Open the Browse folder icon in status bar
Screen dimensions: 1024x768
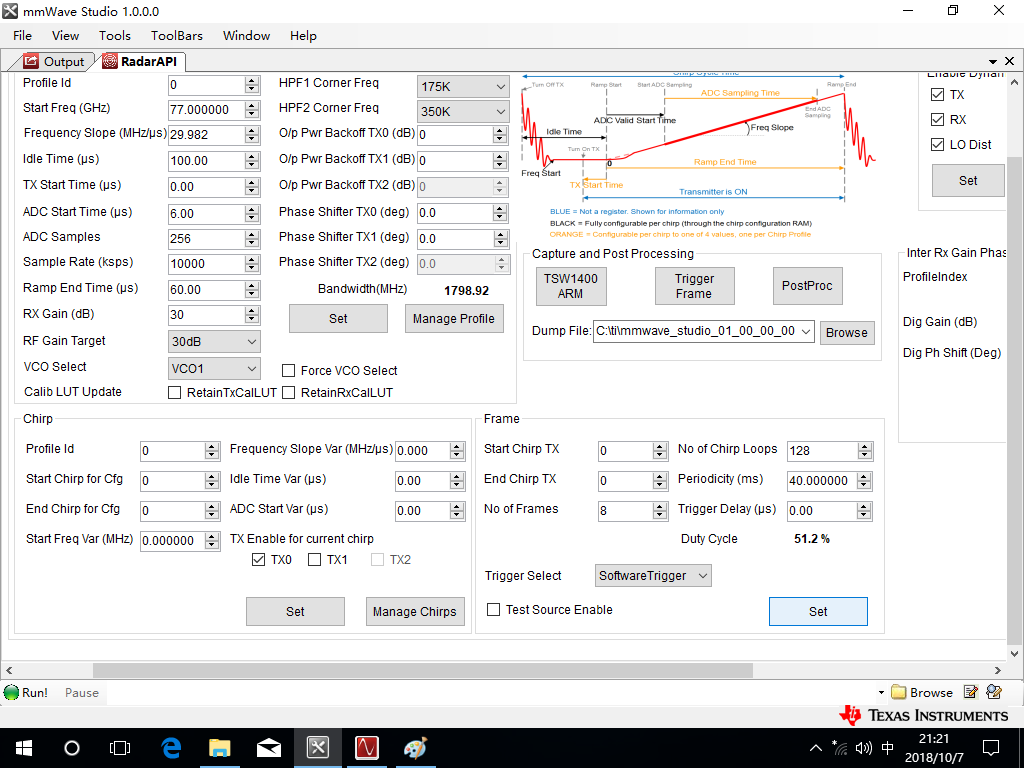pyautogui.click(x=899, y=692)
